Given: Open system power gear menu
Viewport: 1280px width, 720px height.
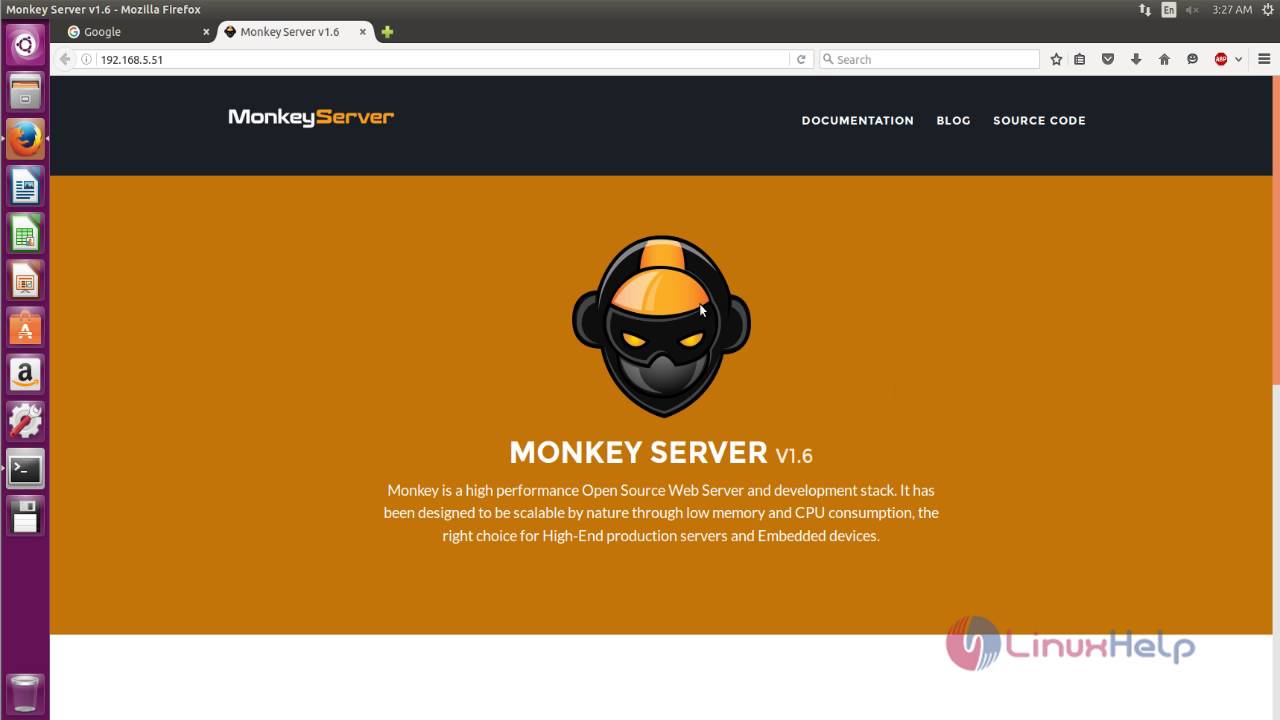Looking at the screenshot, I should (1267, 9).
